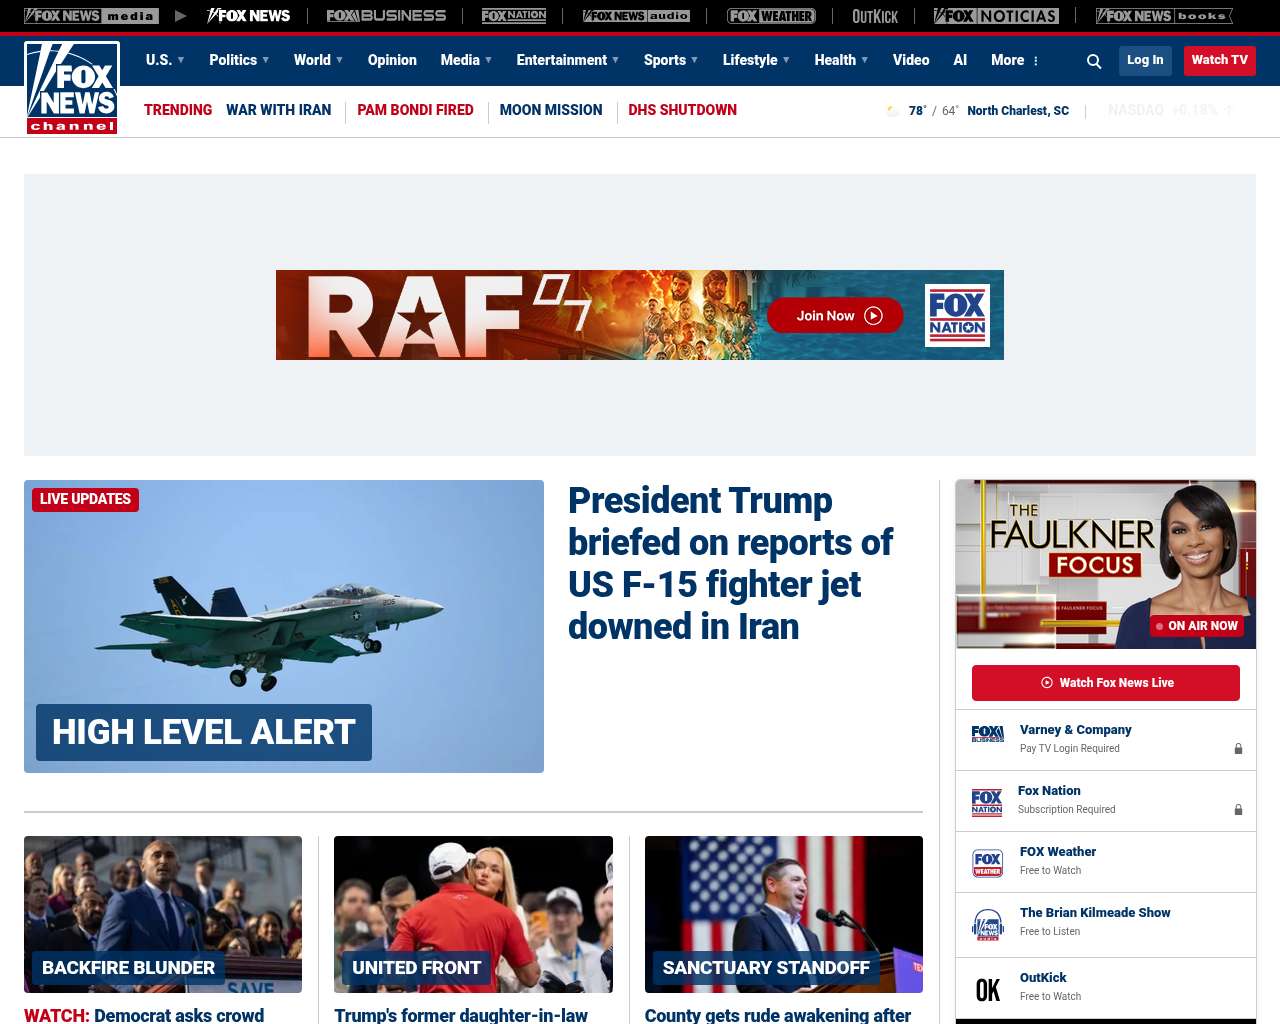Image resolution: width=1280 pixels, height=1024 pixels.
Task: Click the Fox News Audio logo
Action: [x=636, y=16]
